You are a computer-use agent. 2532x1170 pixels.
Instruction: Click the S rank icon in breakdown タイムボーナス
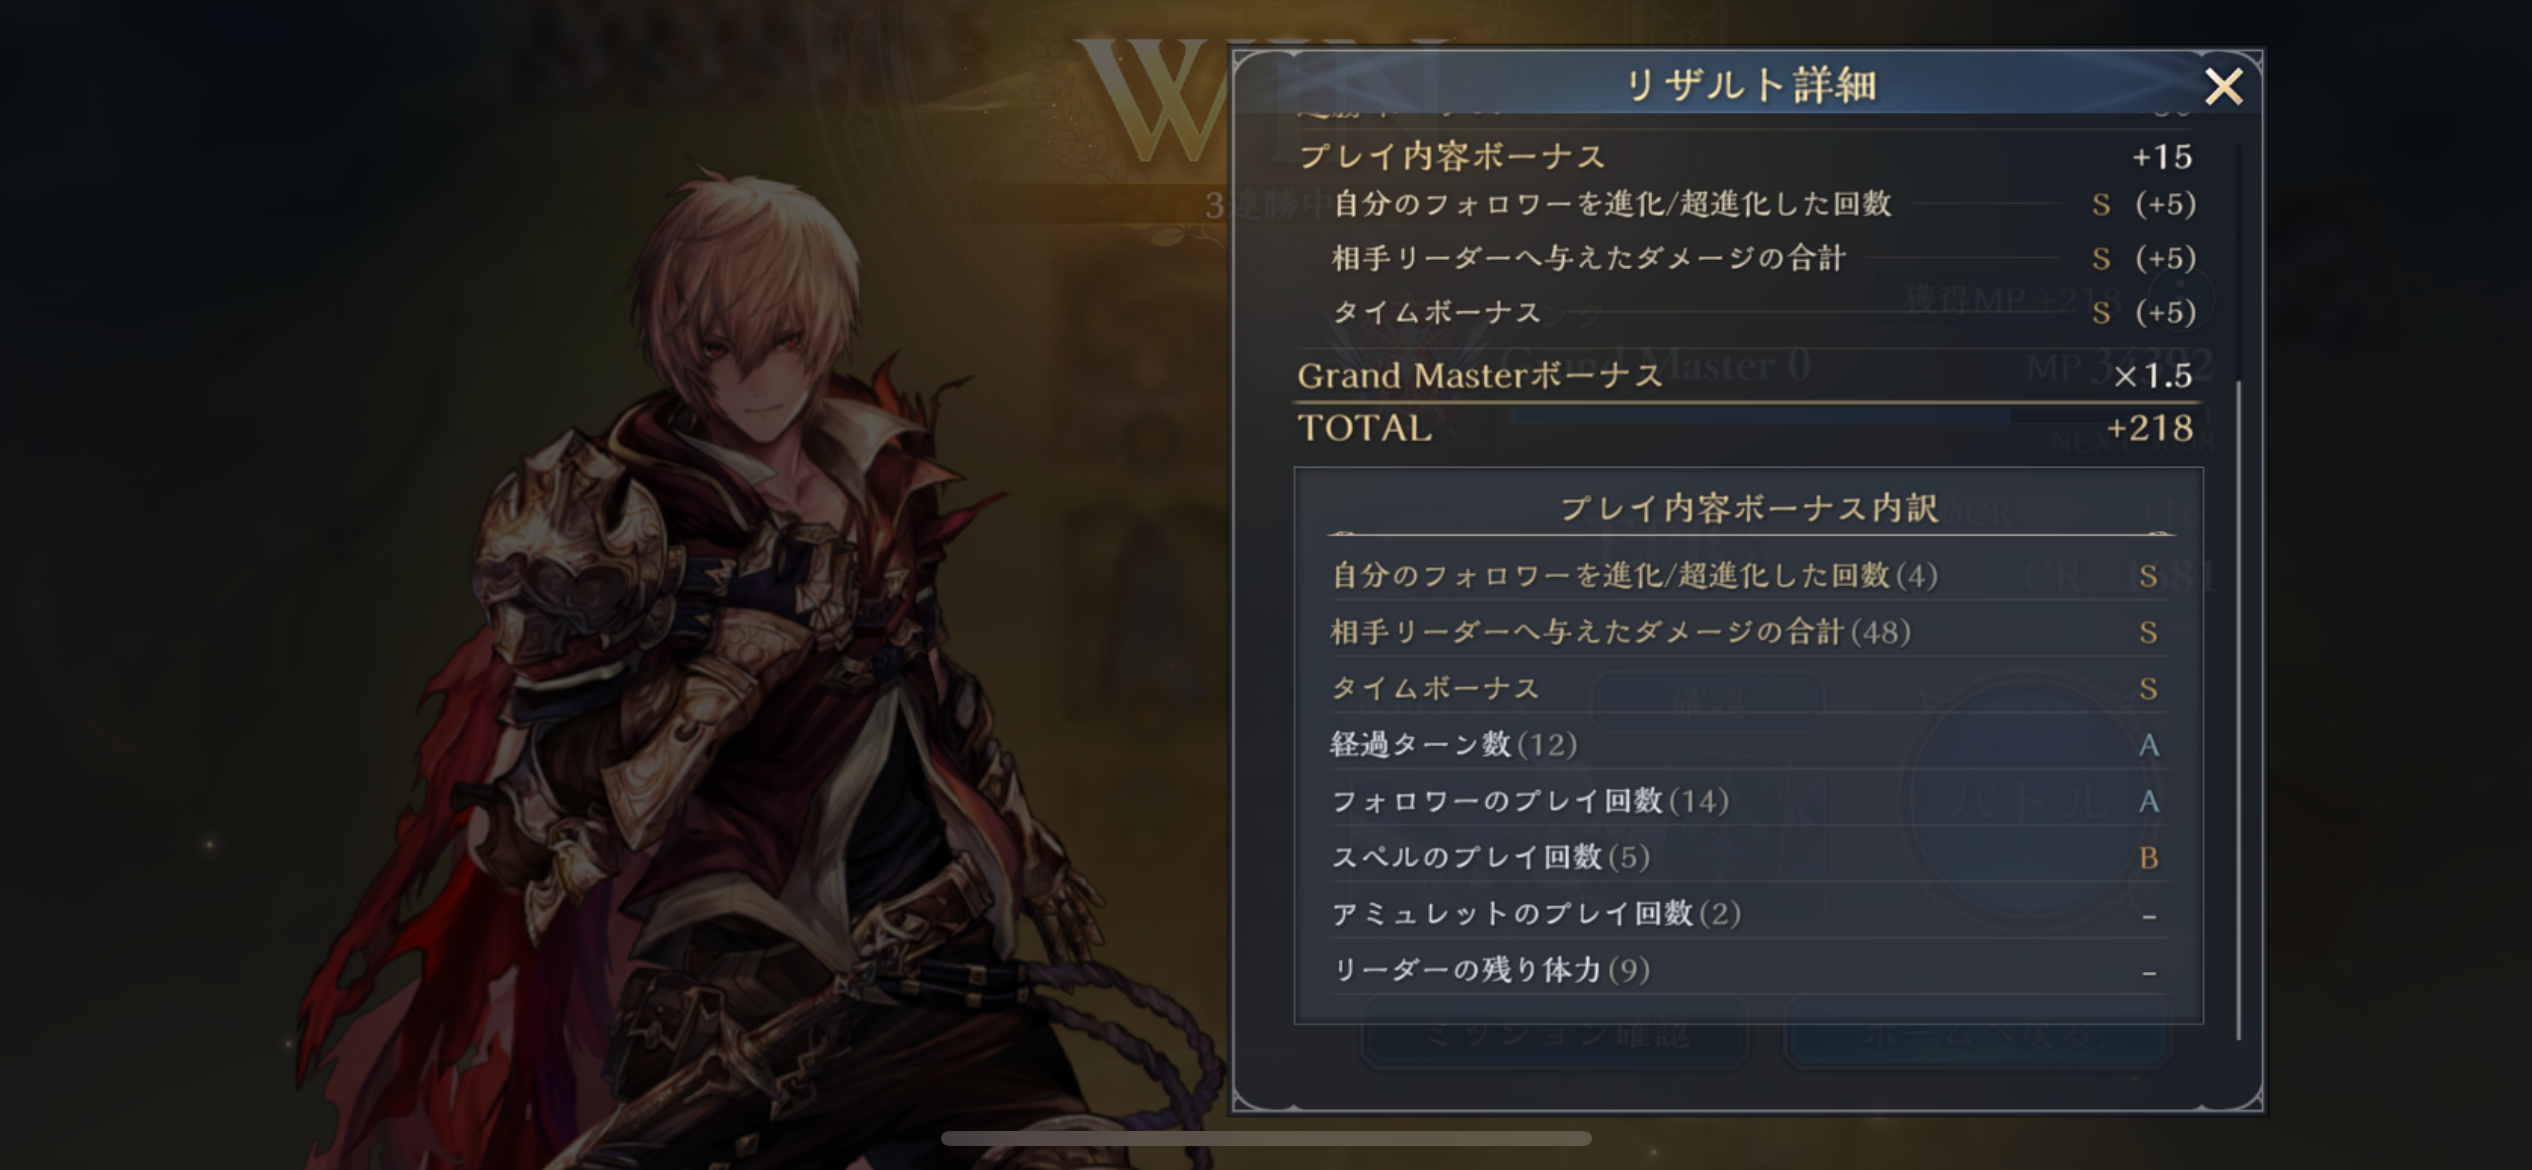(x=2148, y=689)
